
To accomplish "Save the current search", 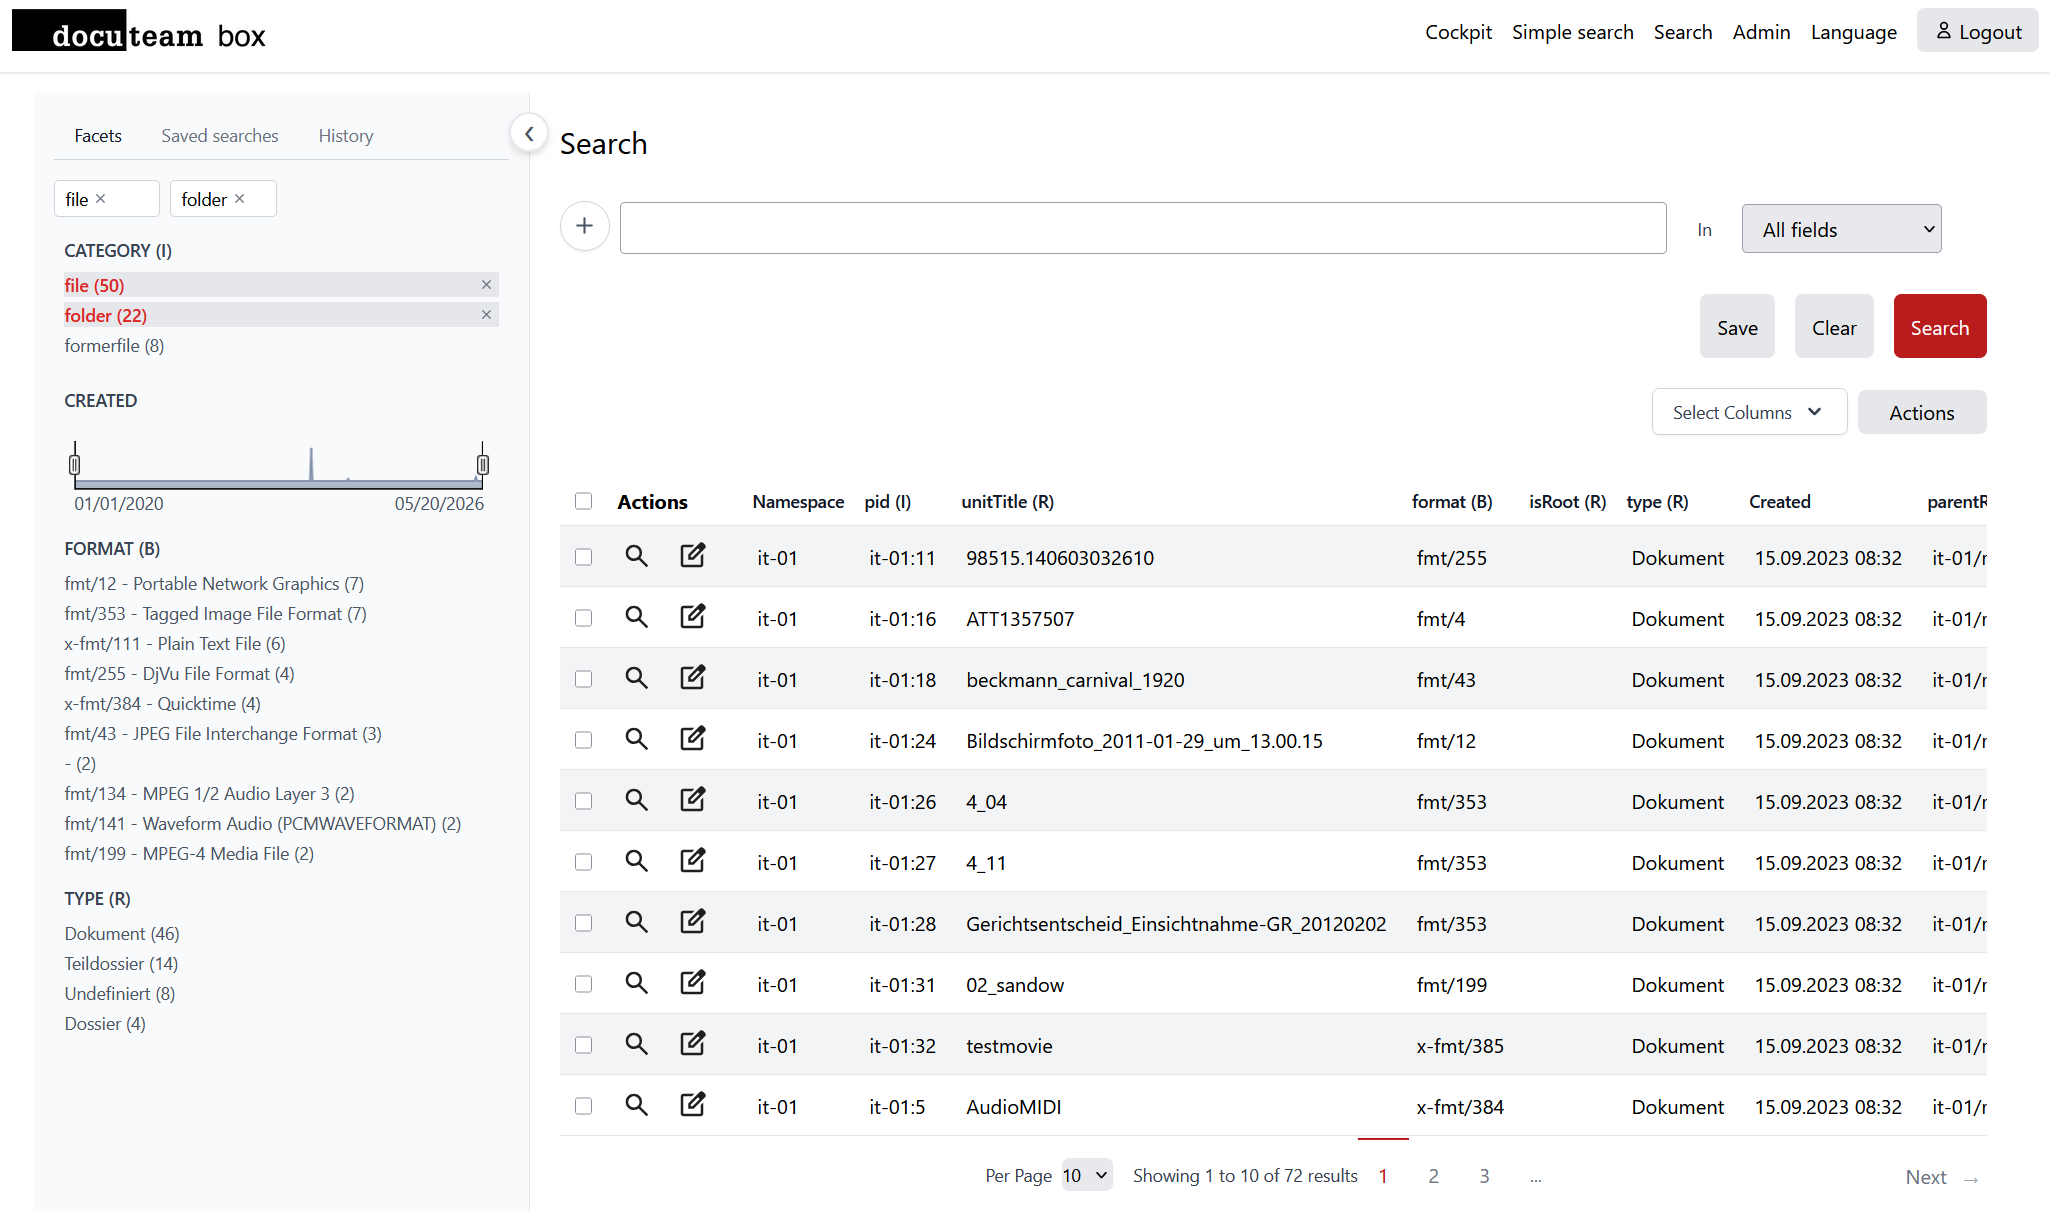I will (1737, 327).
